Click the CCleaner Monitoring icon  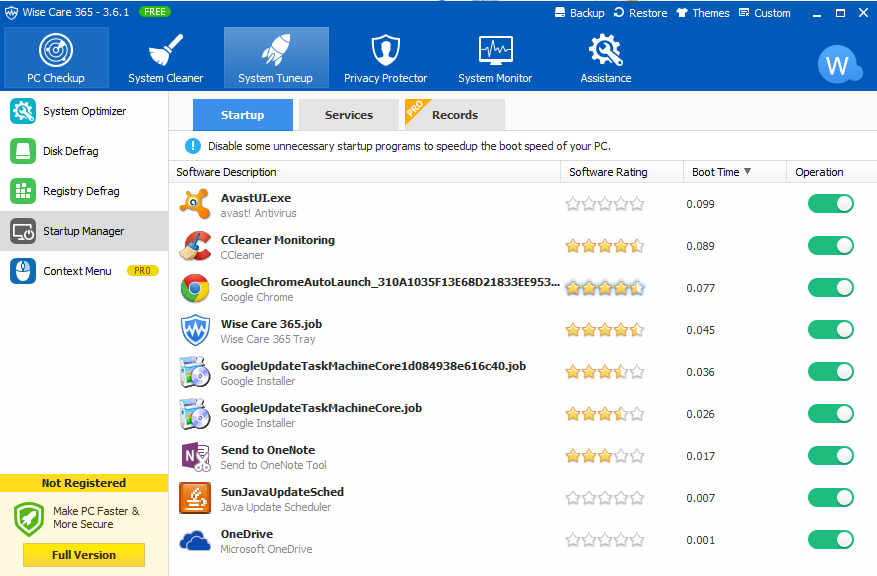point(195,246)
